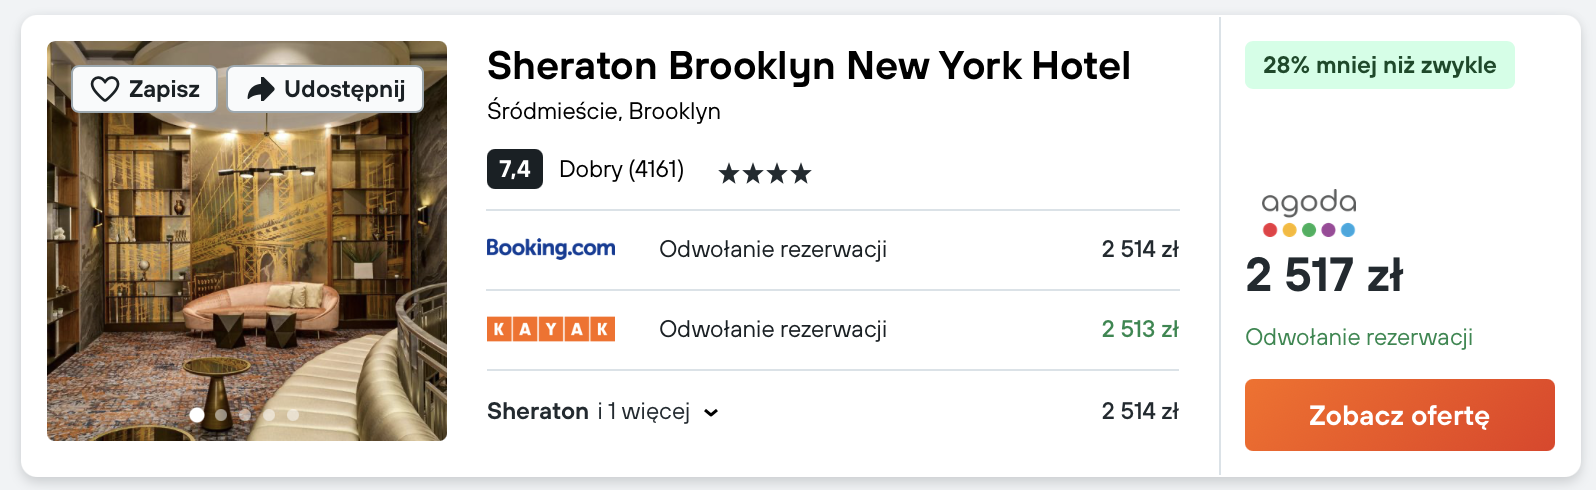Click the four-star rating icons
The image size is (1596, 490).
click(764, 174)
